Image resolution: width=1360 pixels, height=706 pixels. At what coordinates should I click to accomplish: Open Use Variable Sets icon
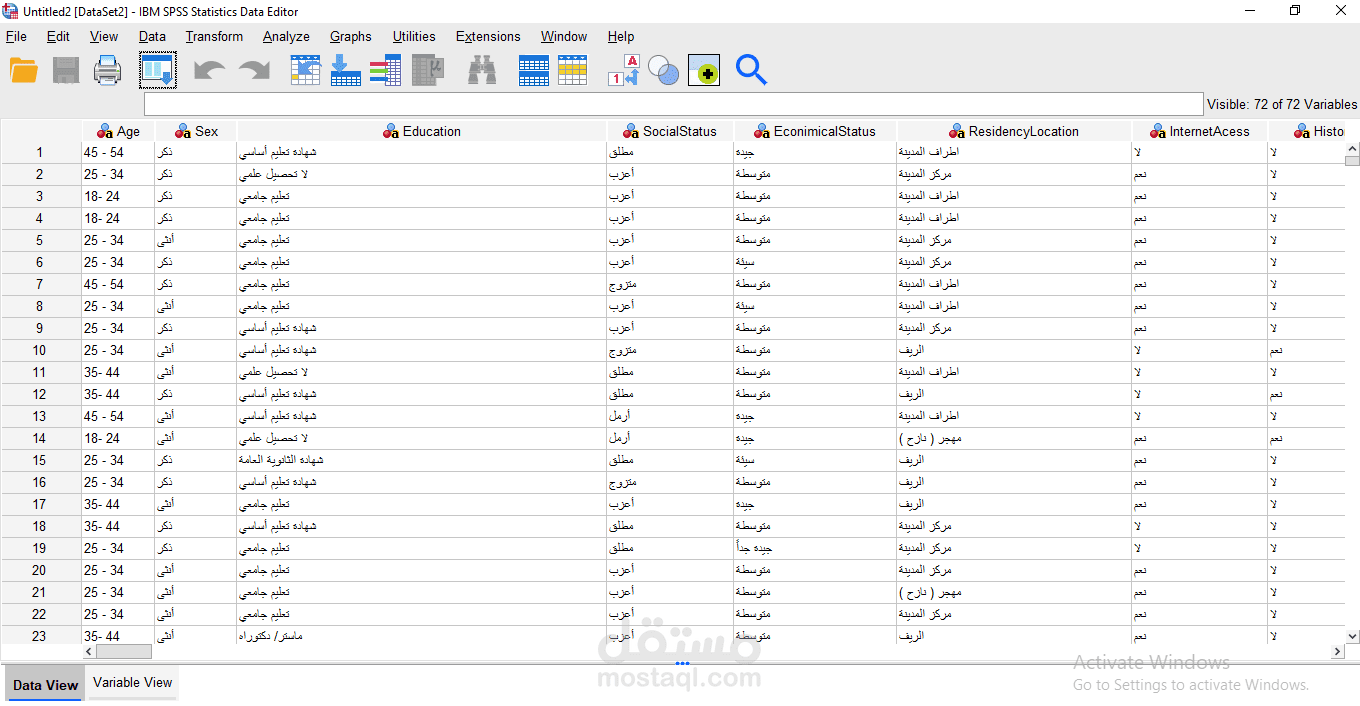[663, 70]
